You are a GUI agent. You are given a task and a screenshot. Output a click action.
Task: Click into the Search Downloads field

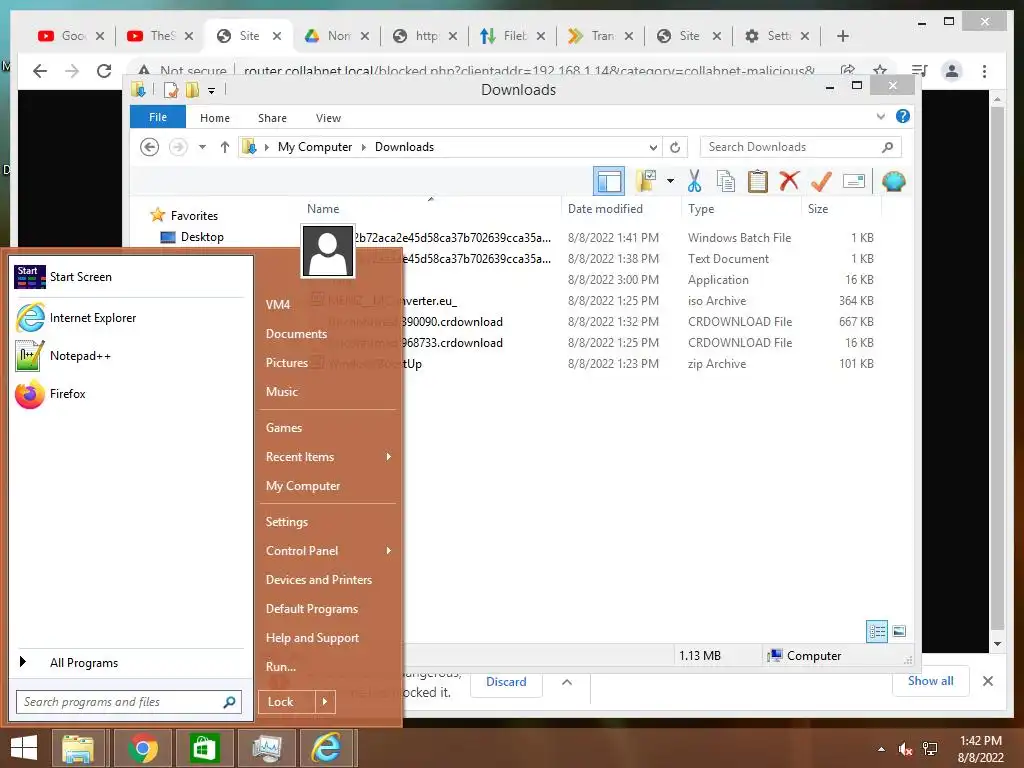800,147
